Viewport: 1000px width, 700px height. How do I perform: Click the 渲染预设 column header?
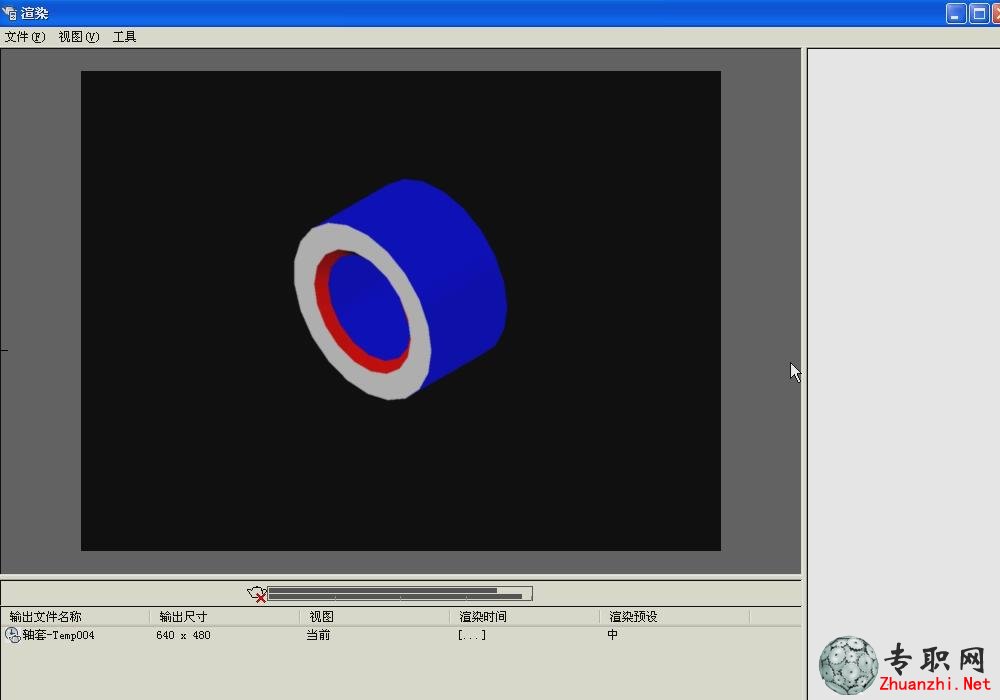(x=675, y=616)
